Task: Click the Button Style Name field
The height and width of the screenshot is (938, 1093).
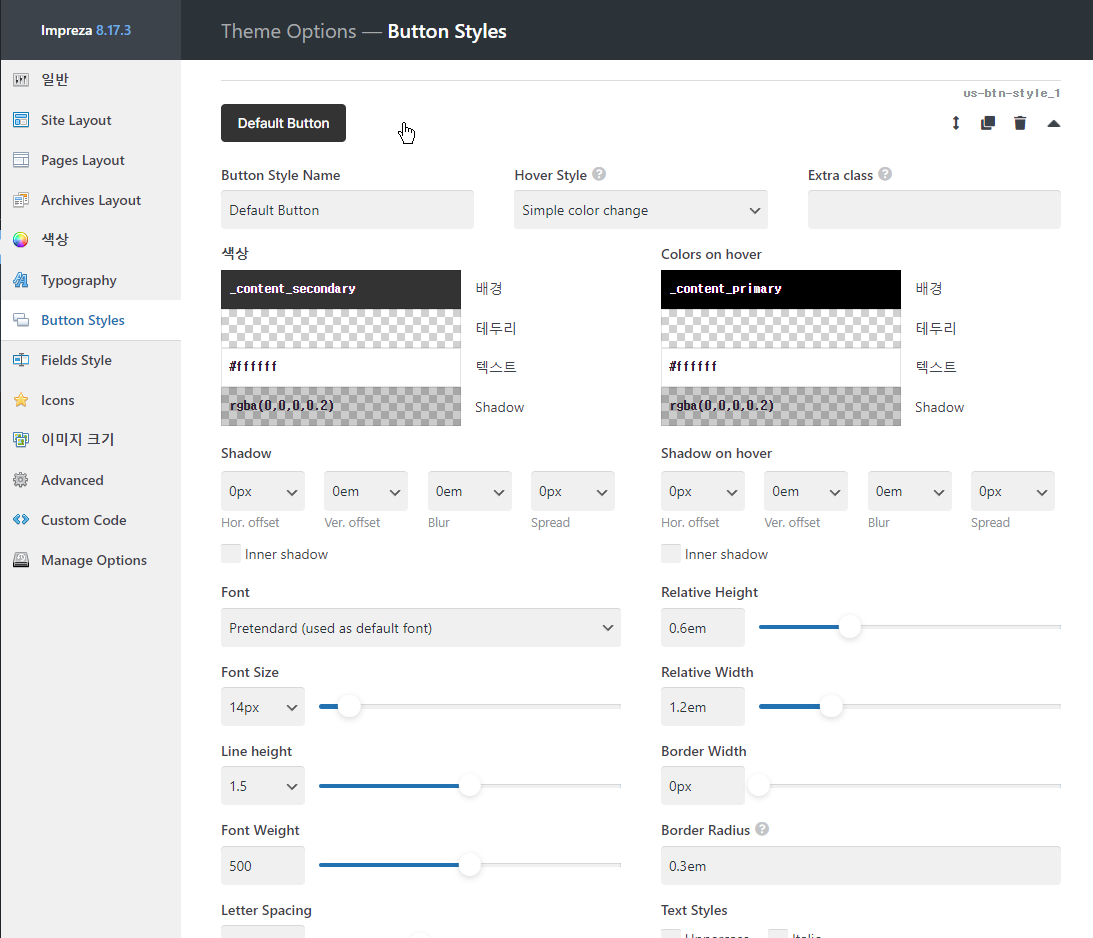Action: click(347, 210)
